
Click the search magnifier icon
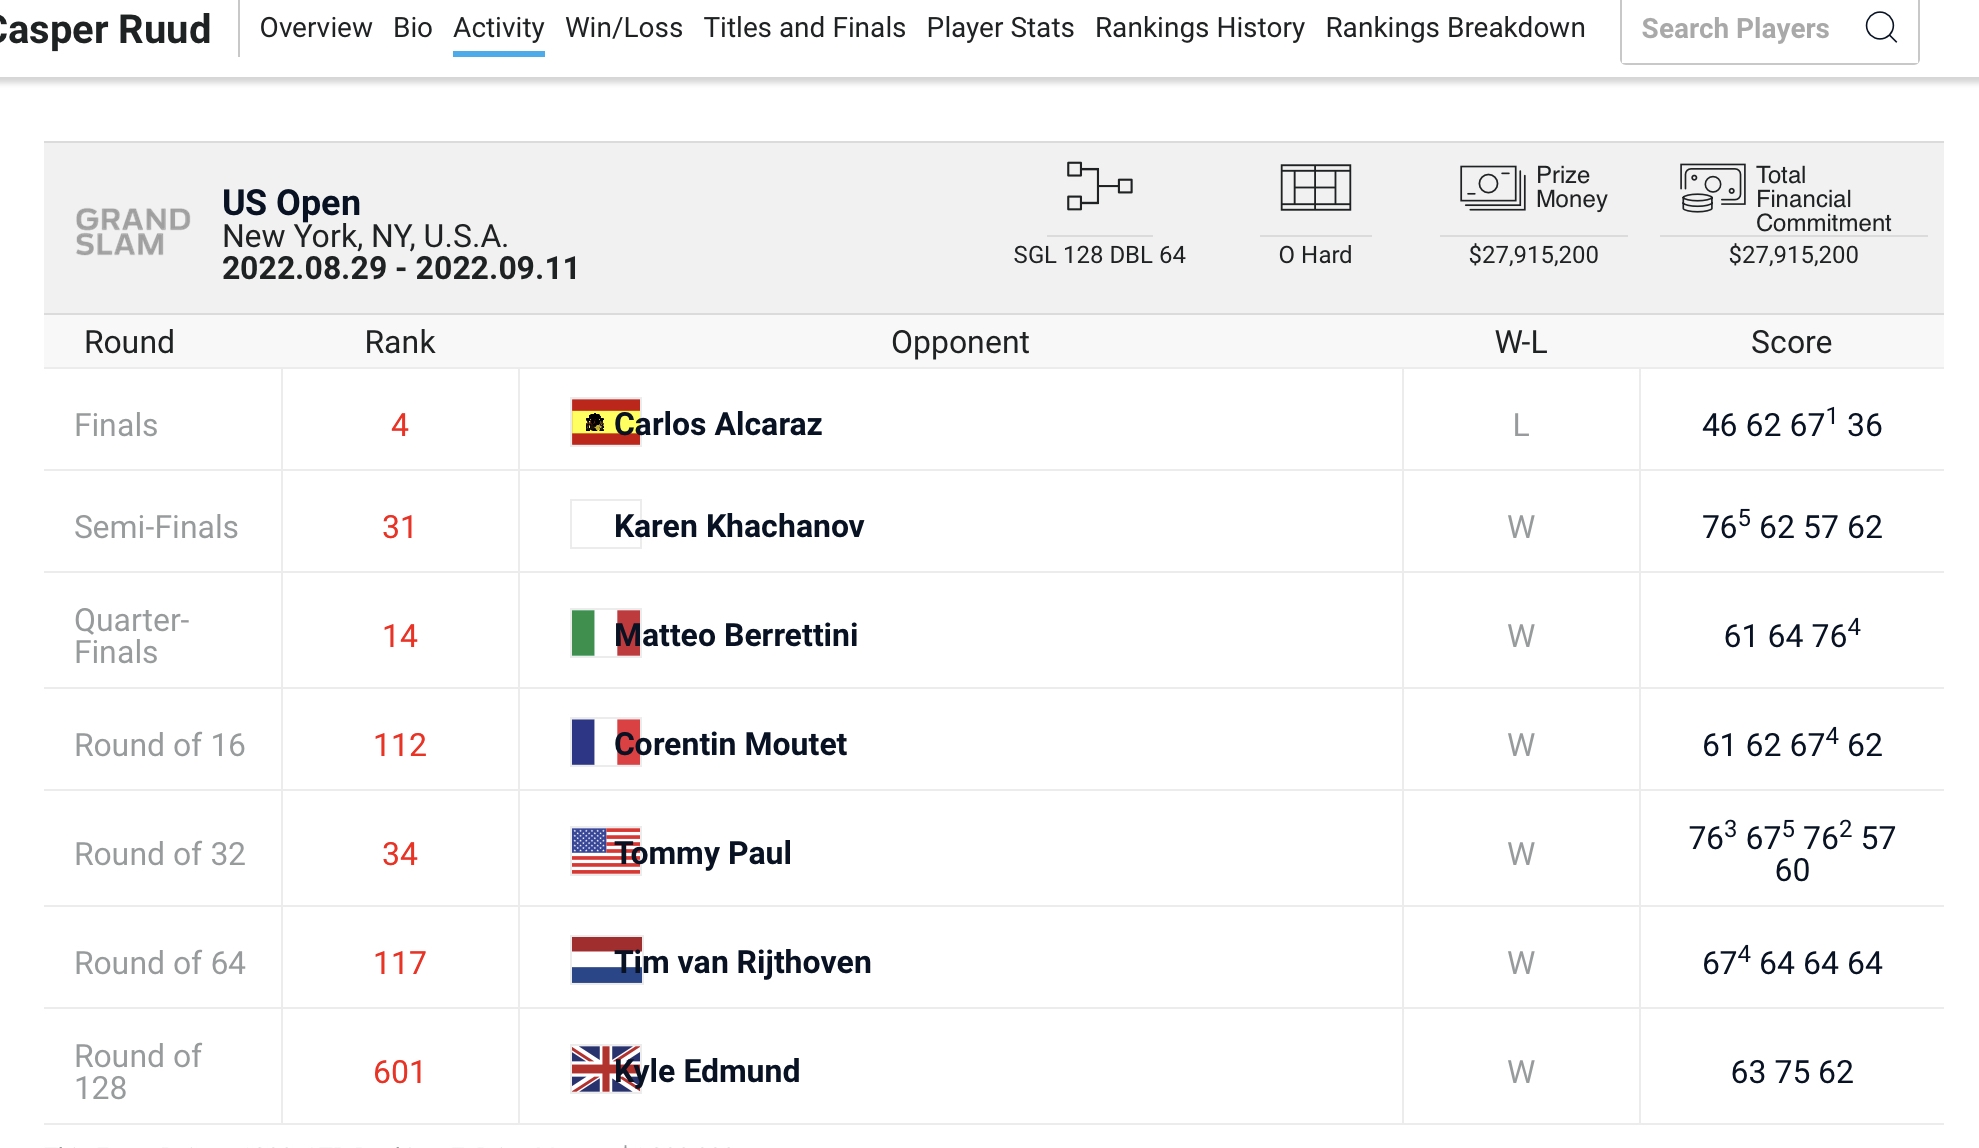1881,28
